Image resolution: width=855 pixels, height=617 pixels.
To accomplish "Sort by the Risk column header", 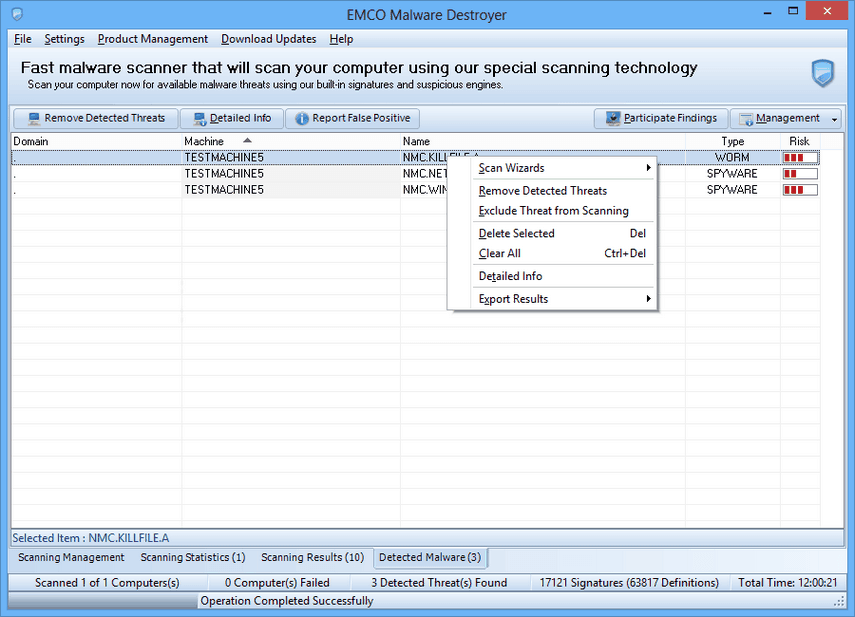I will click(x=799, y=141).
